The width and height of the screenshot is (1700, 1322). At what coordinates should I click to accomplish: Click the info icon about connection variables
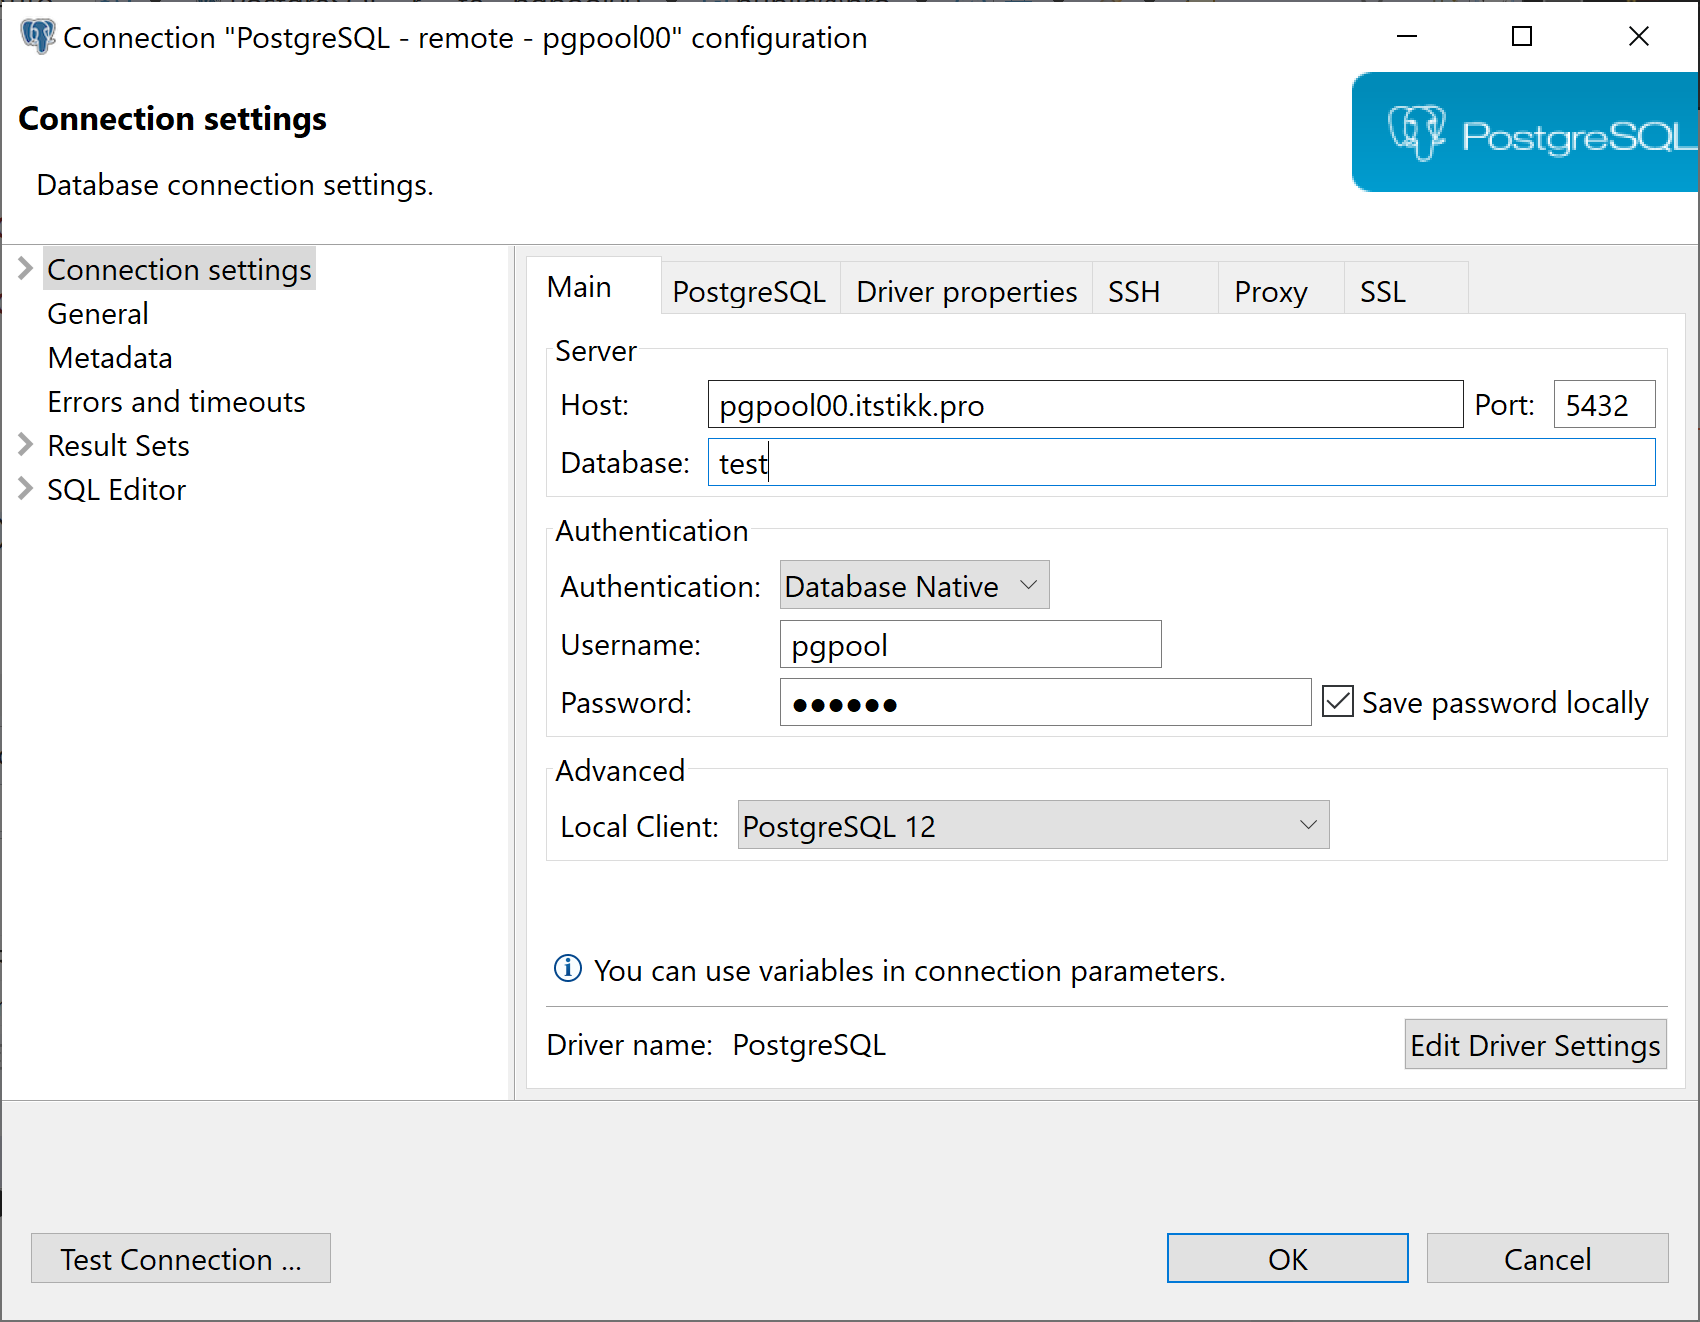click(x=566, y=968)
